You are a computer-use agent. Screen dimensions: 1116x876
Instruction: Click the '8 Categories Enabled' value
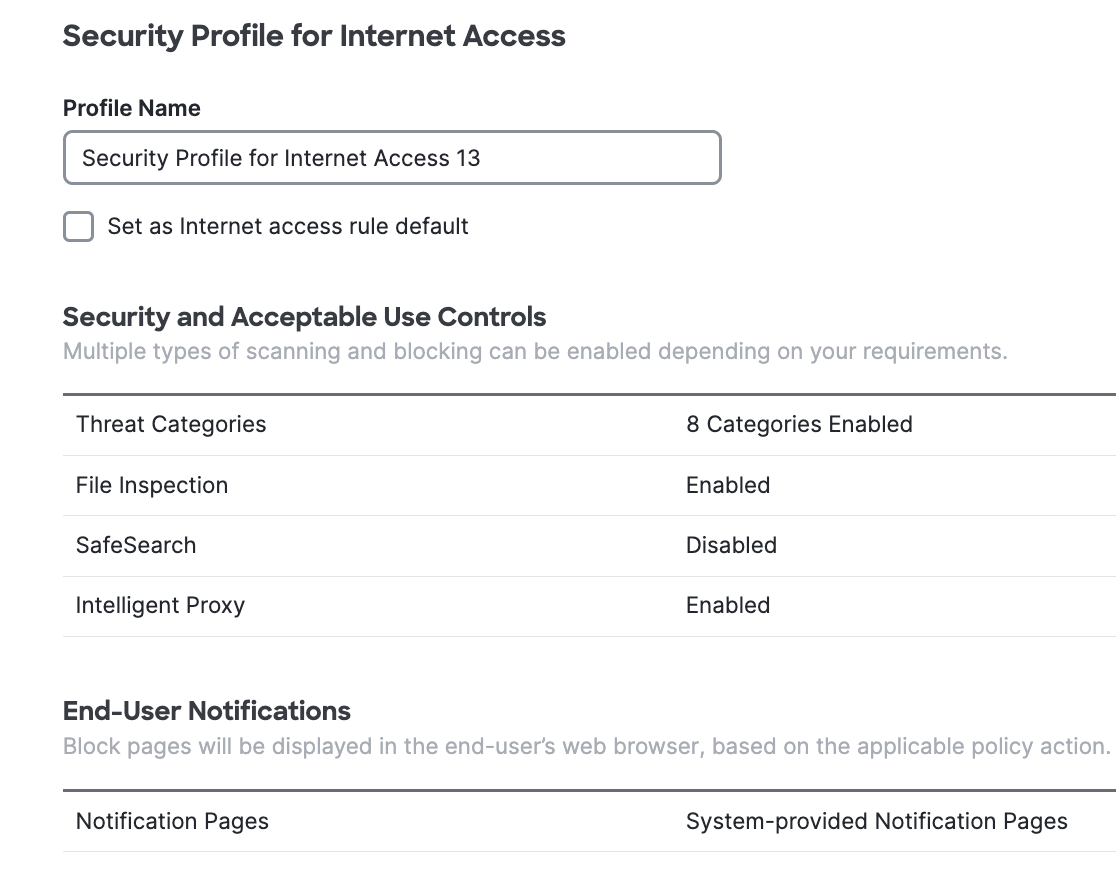point(799,424)
